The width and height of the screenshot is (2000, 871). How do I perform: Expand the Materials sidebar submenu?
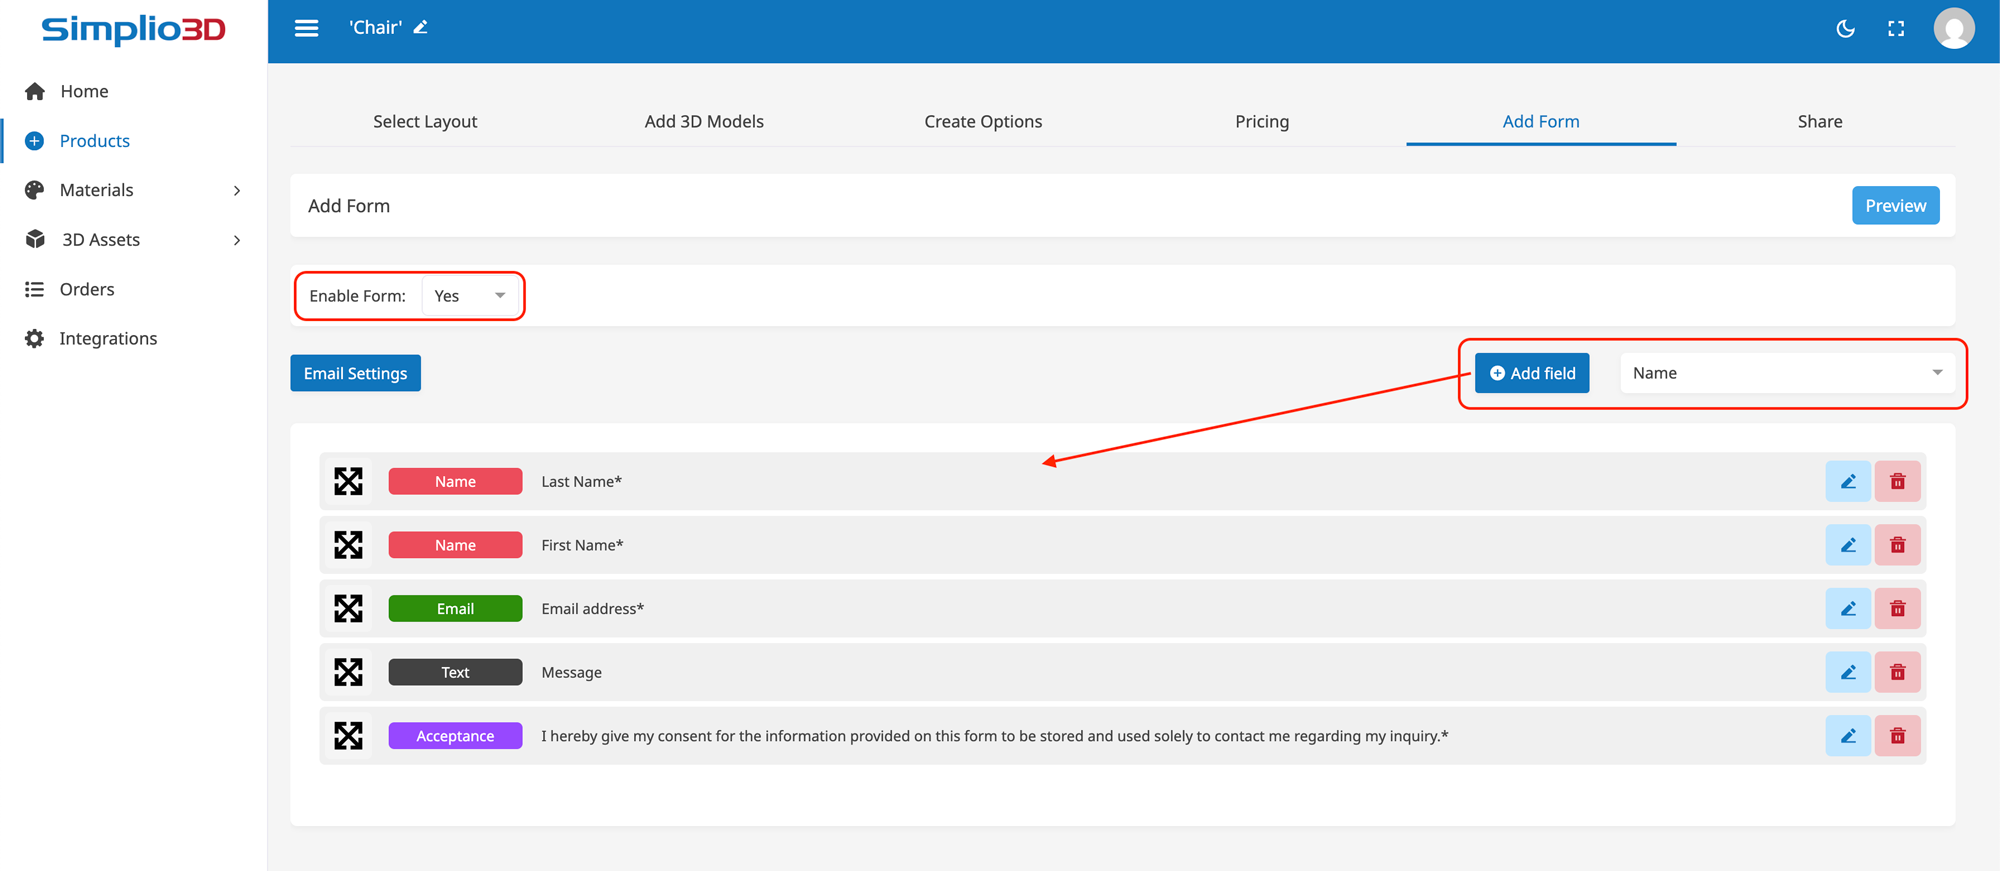pyautogui.click(x=236, y=190)
